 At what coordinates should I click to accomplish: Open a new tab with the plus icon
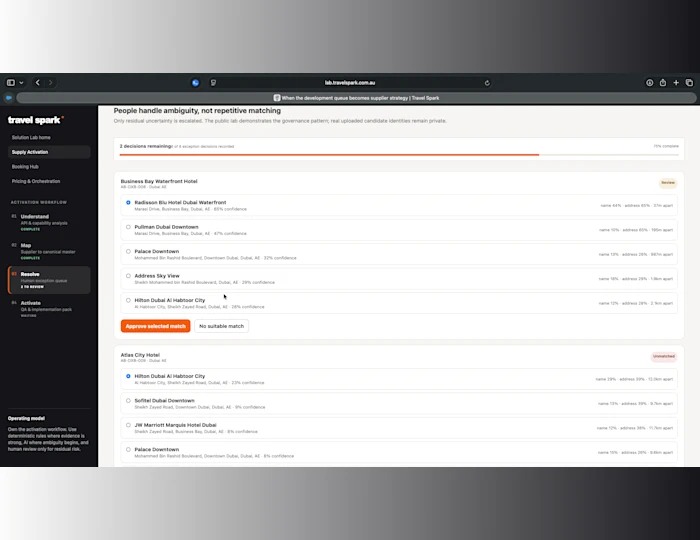(x=676, y=83)
